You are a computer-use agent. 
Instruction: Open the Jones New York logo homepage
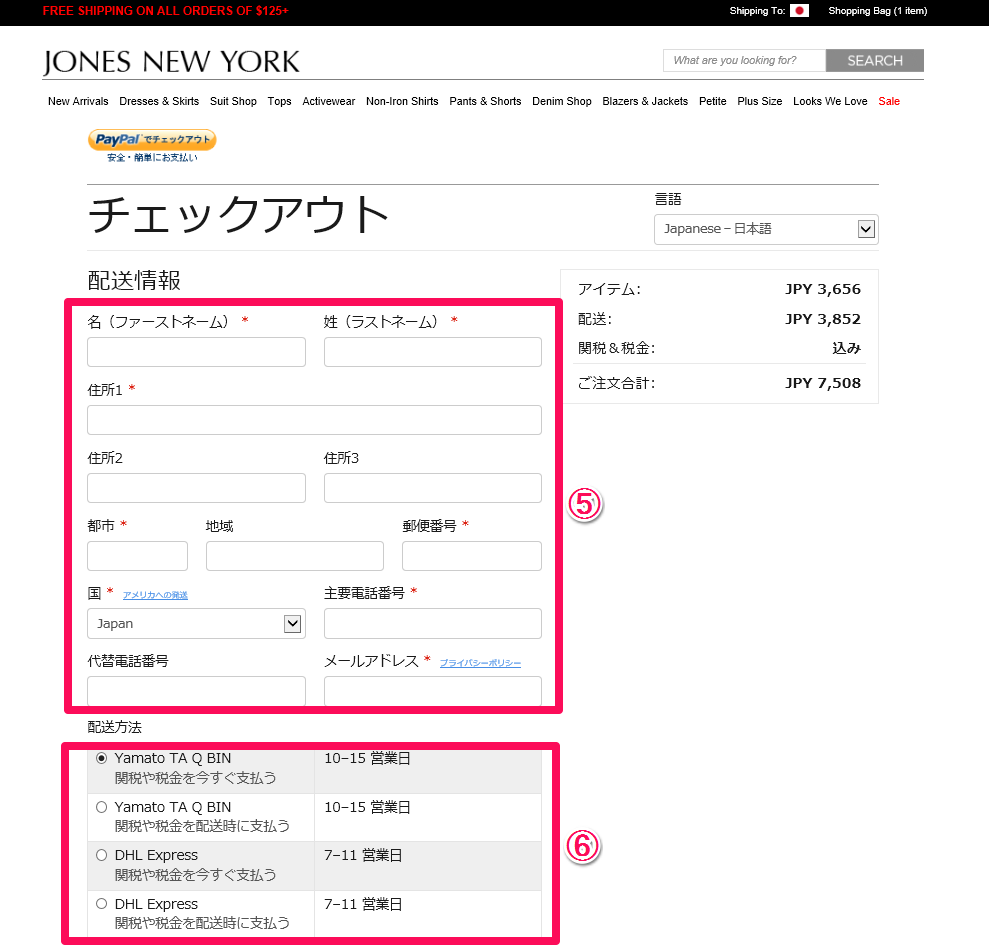(171, 62)
